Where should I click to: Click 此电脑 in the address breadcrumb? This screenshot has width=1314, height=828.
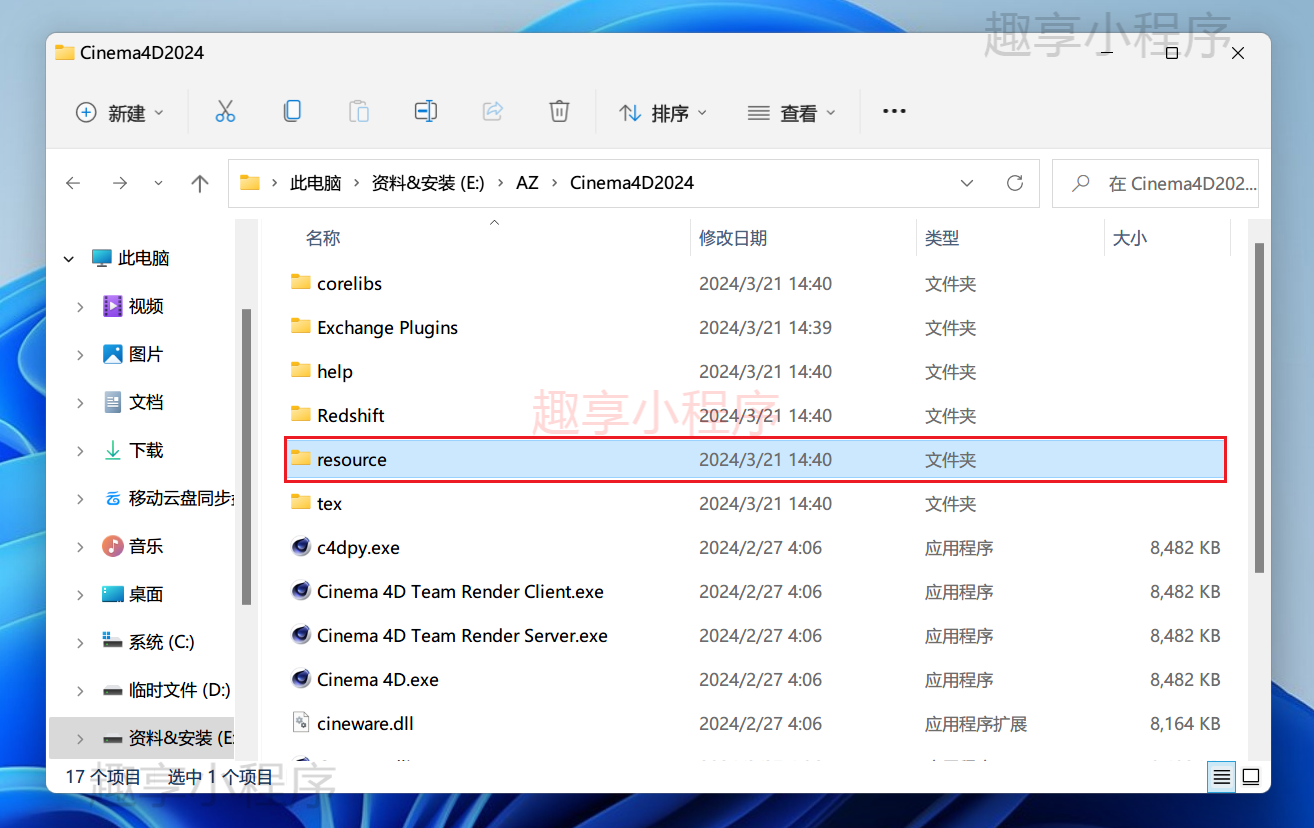[x=315, y=183]
